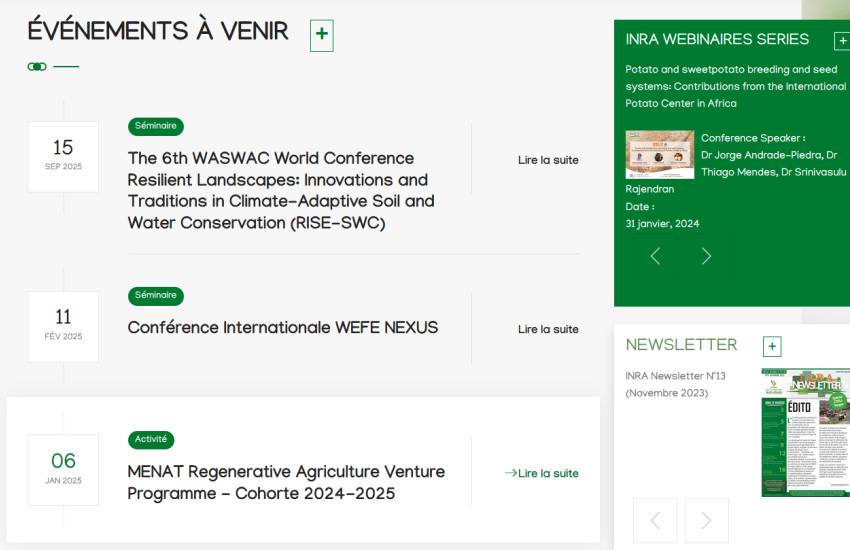Click plus icon beside Newsletter heading

[771, 347]
